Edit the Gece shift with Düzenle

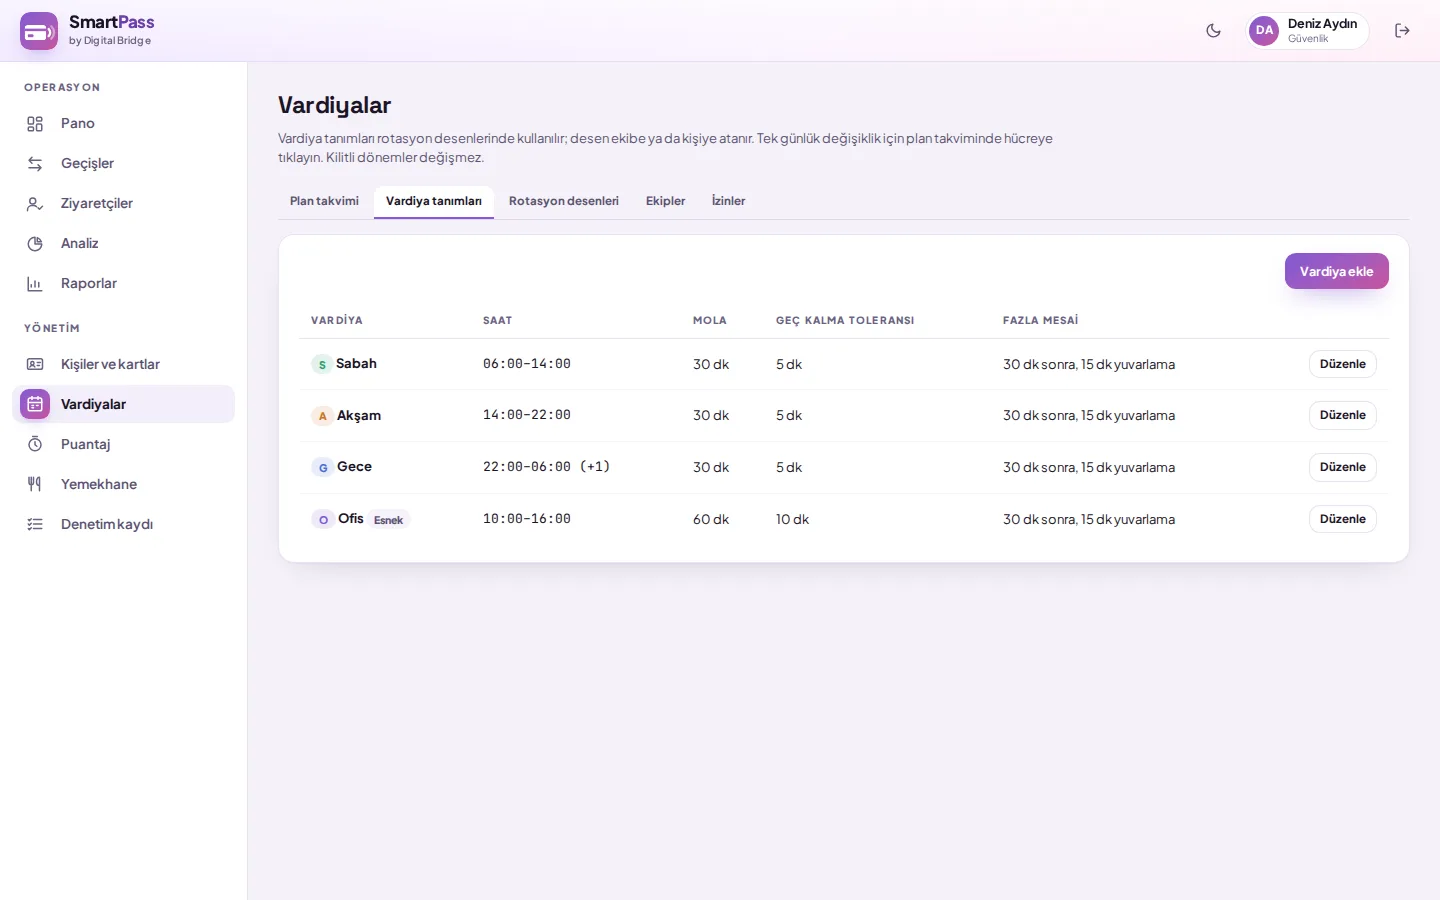coord(1343,467)
